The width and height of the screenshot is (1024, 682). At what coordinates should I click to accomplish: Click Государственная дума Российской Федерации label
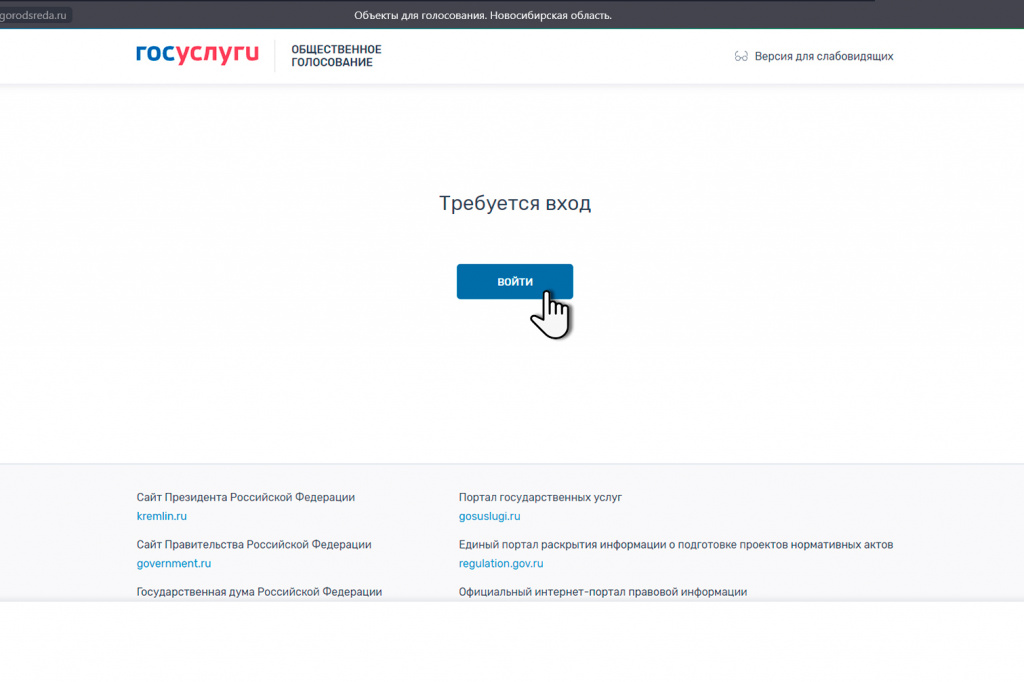click(259, 591)
